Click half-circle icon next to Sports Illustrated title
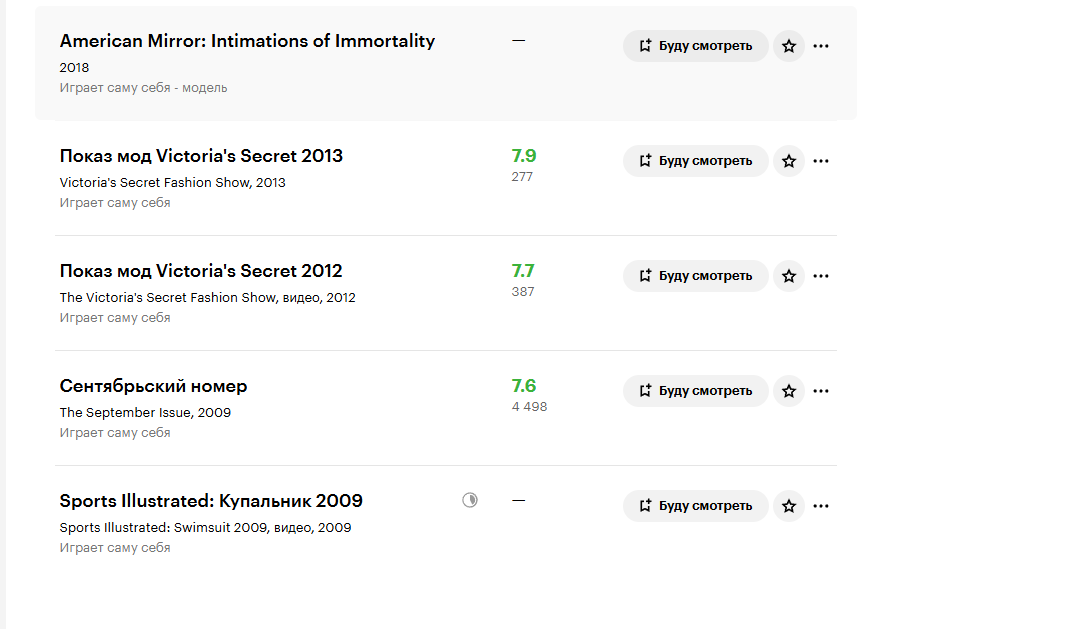This screenshot has width=1089, height=629. point(470,500)
